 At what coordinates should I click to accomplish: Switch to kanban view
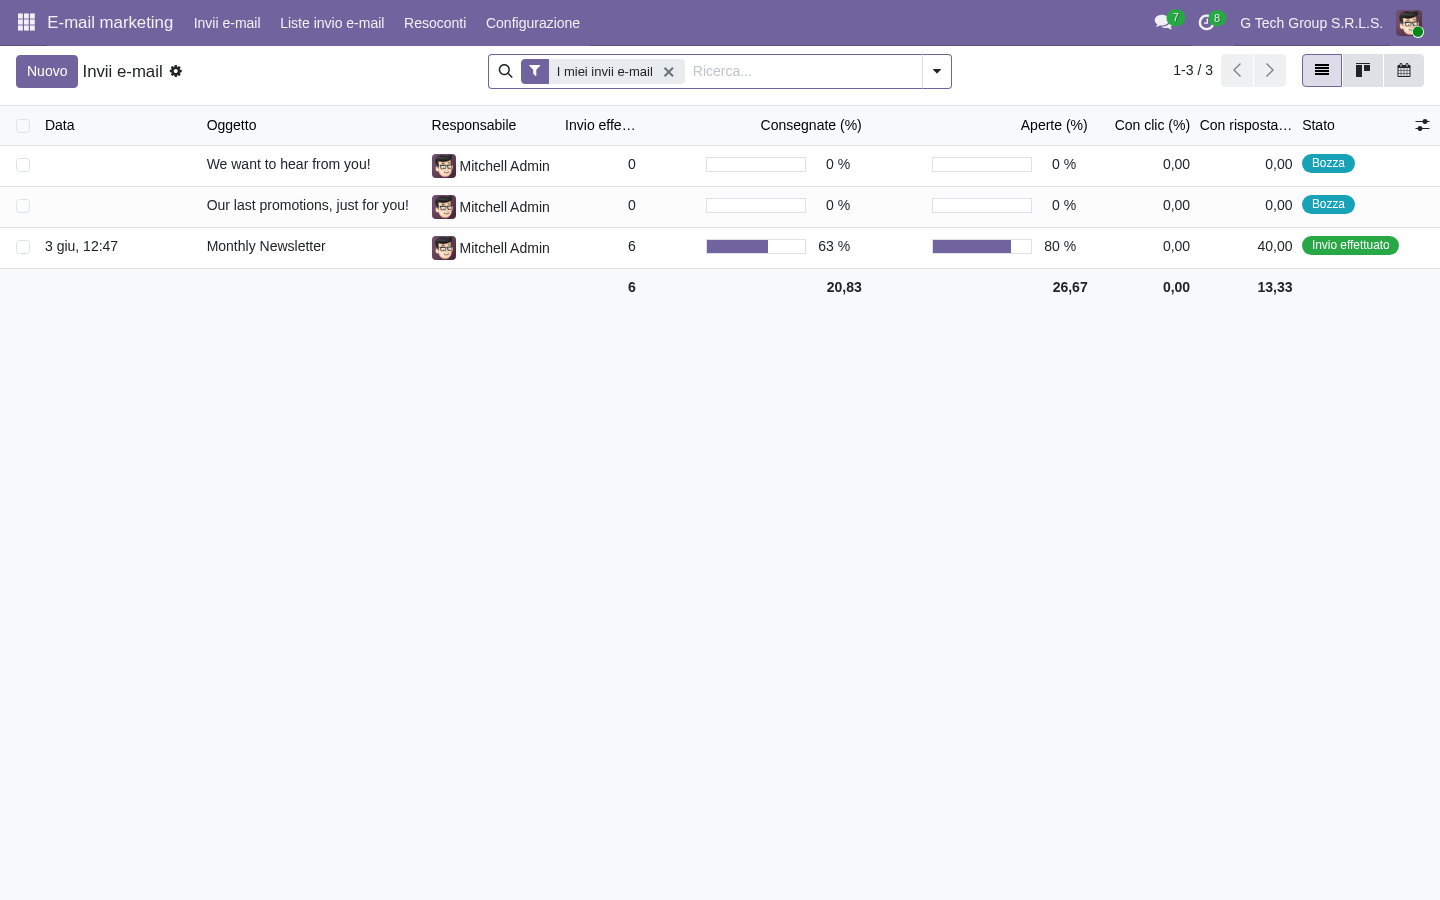1363,70
